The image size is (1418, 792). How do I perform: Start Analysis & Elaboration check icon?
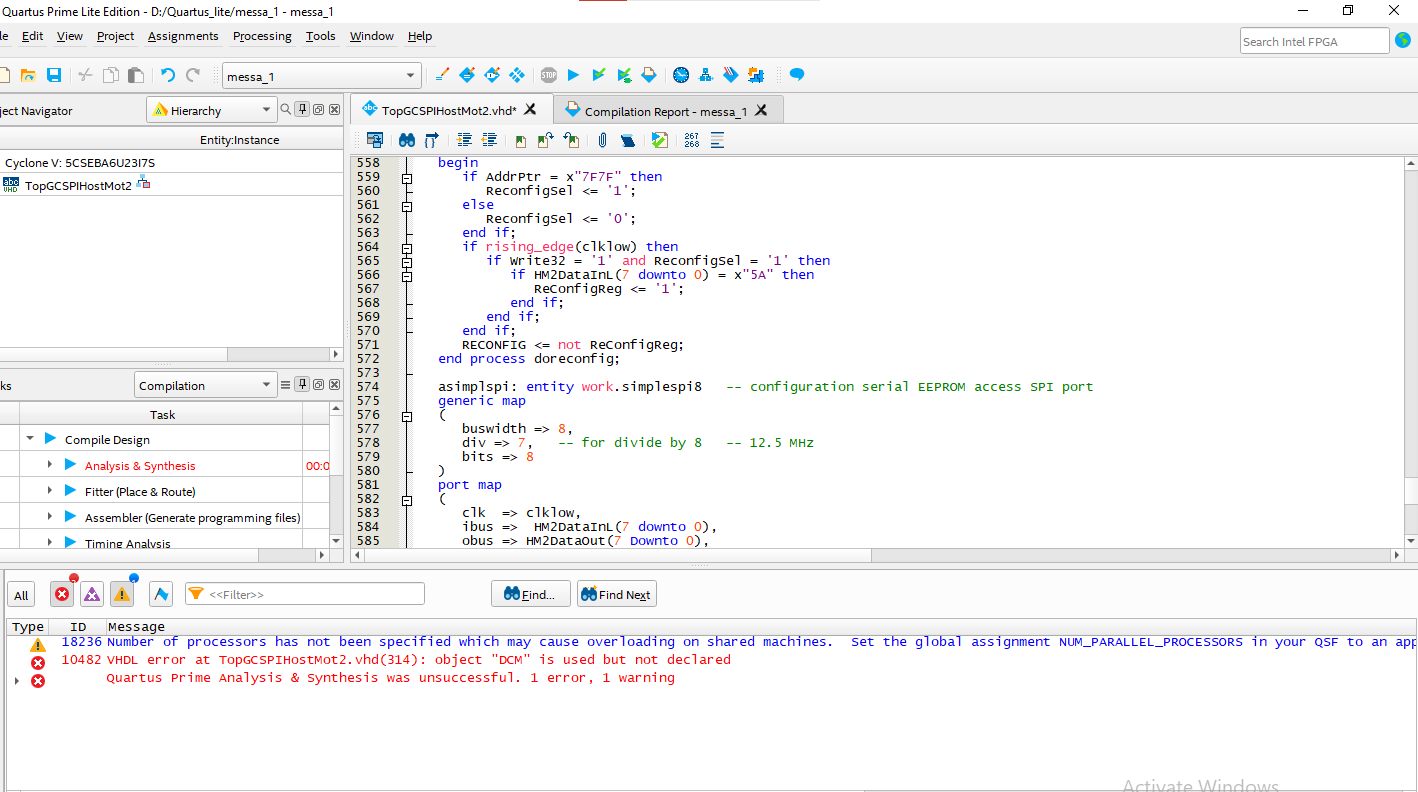coord(599,75)
